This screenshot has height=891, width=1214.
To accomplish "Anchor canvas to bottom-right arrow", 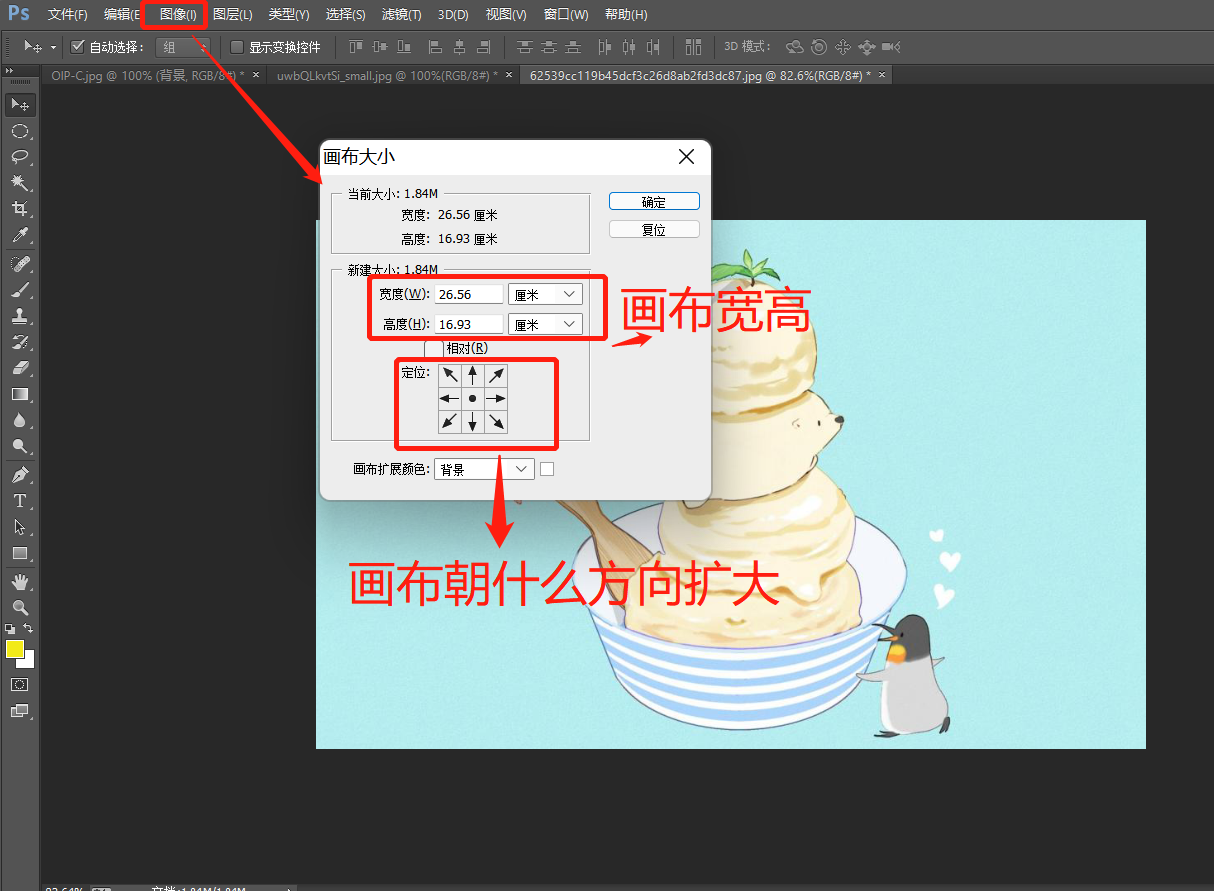I will click(x=496, y=421).
